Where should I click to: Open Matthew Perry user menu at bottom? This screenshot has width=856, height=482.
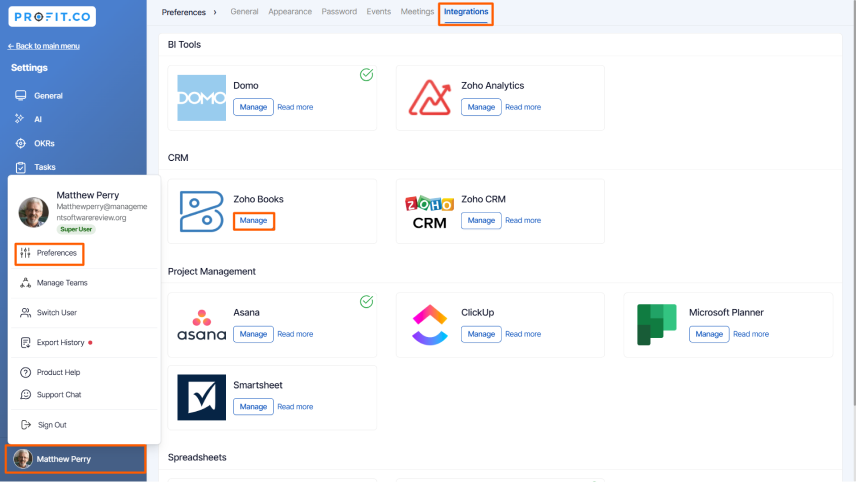[x=75, y=459]
